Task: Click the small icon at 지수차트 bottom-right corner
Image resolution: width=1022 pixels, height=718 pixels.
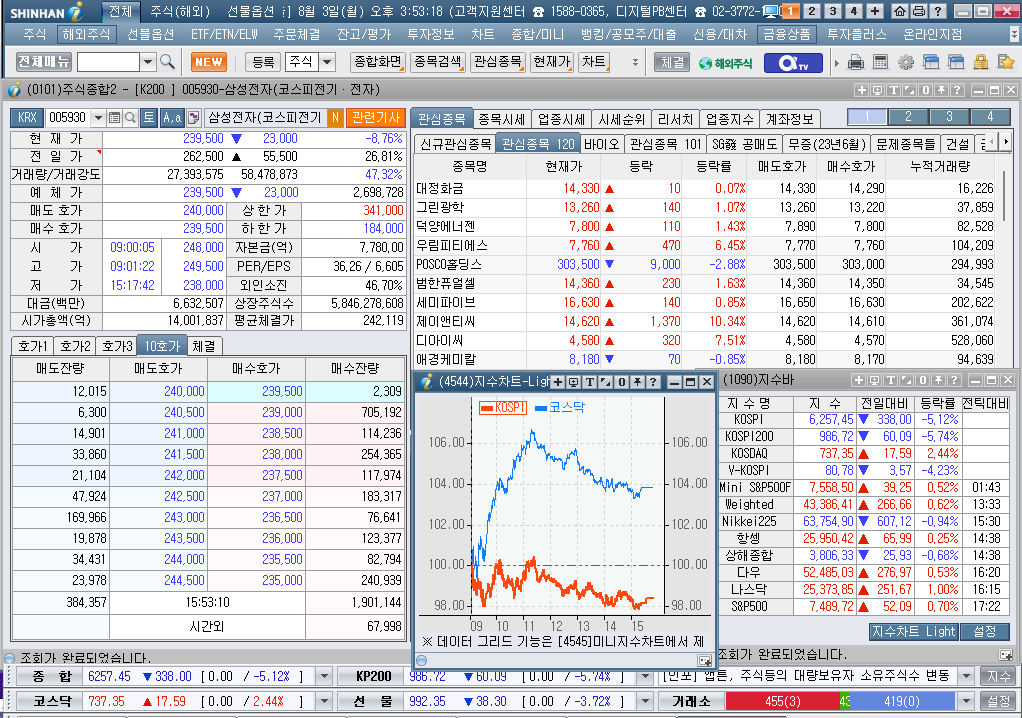Action: [705, 661]
